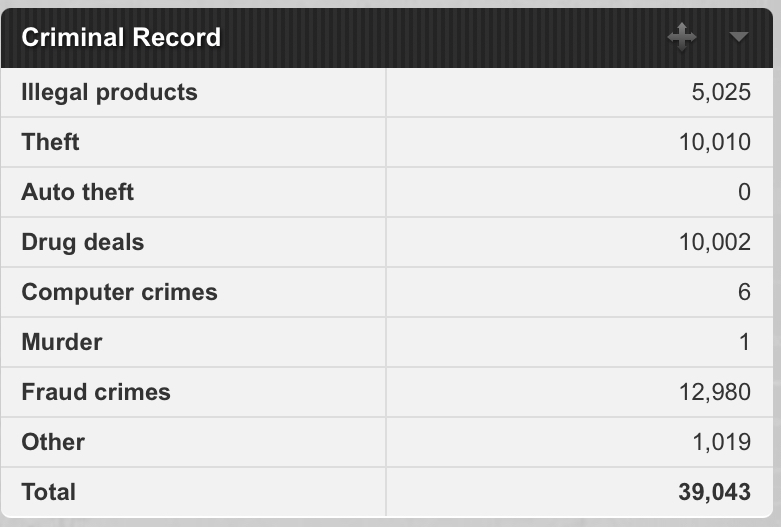Select the Computer crimes row label

[x=120, y=292]
